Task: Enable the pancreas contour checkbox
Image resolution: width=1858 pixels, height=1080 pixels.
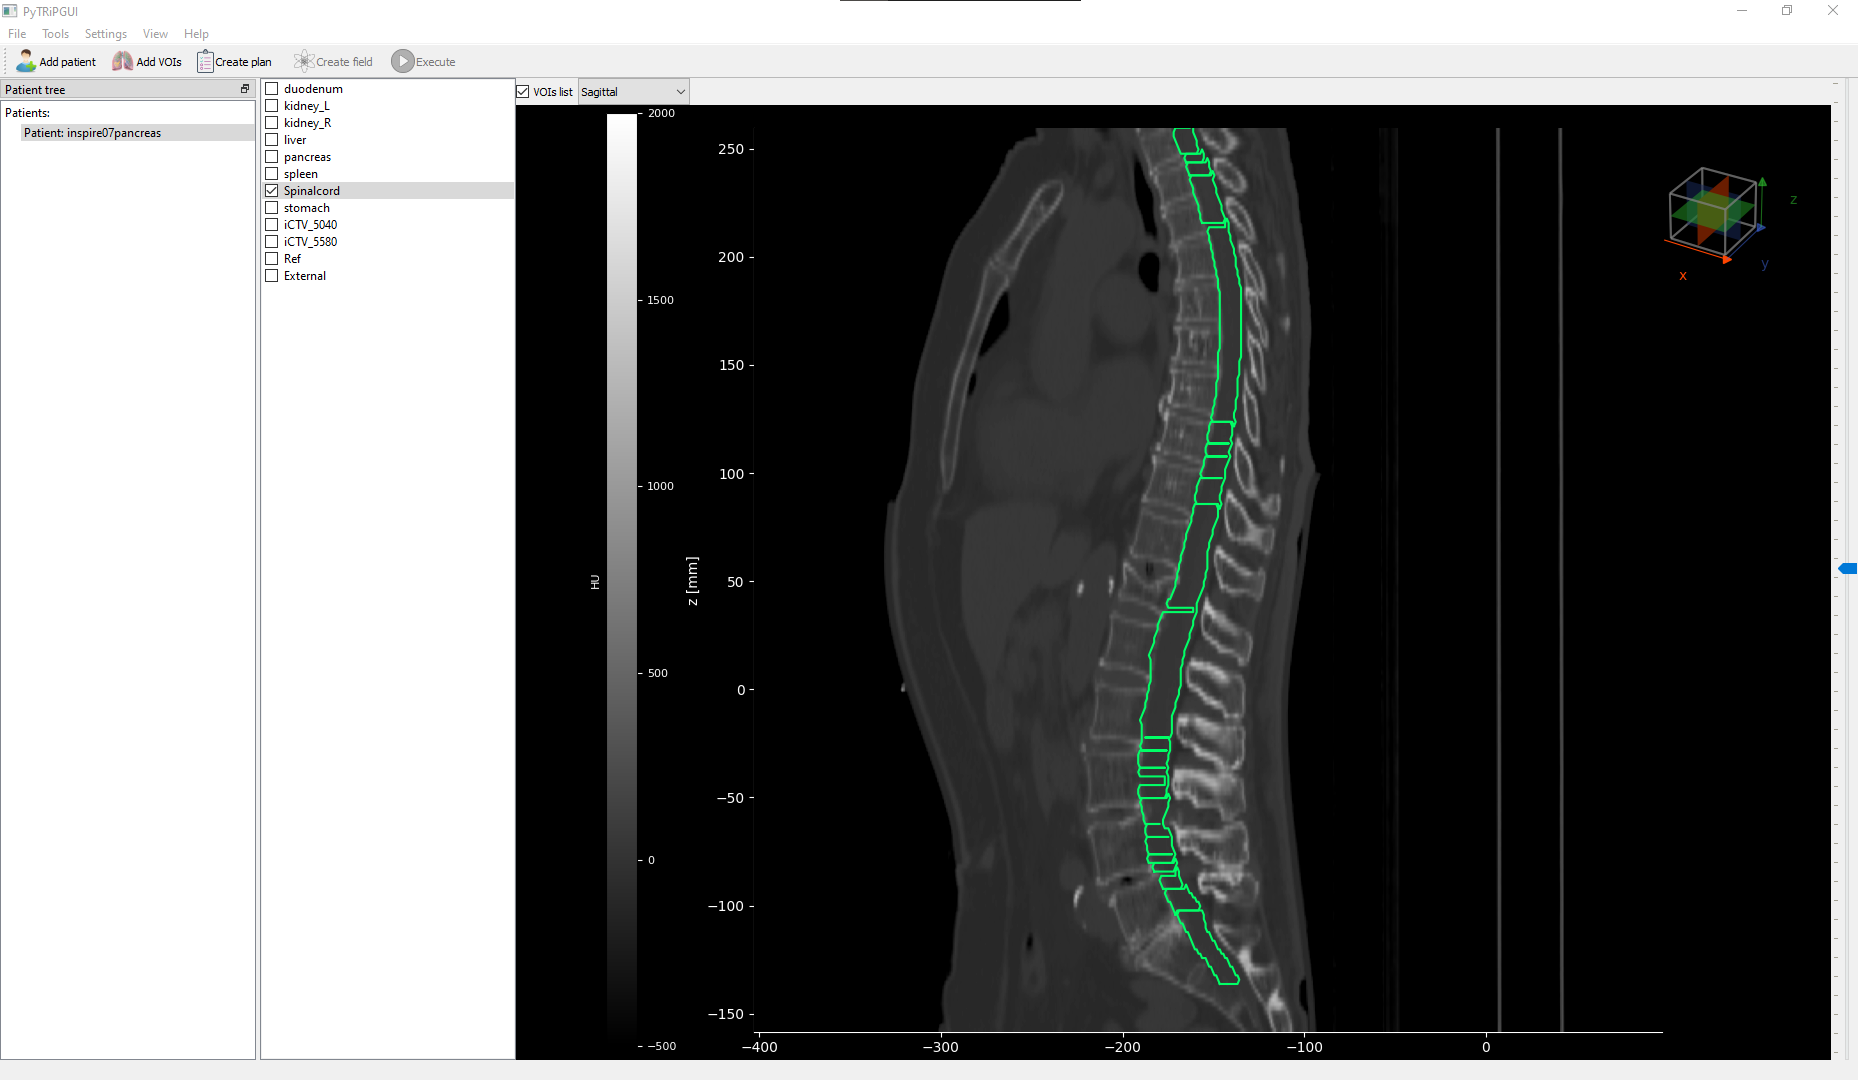Action: click(271, 156)
